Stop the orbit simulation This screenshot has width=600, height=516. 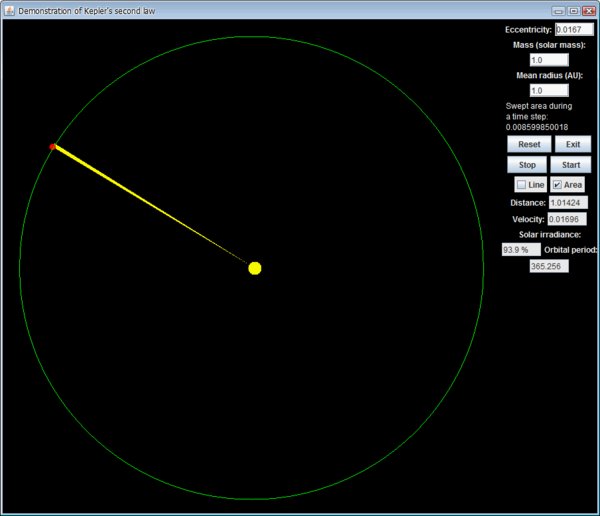tap(527, 165)
